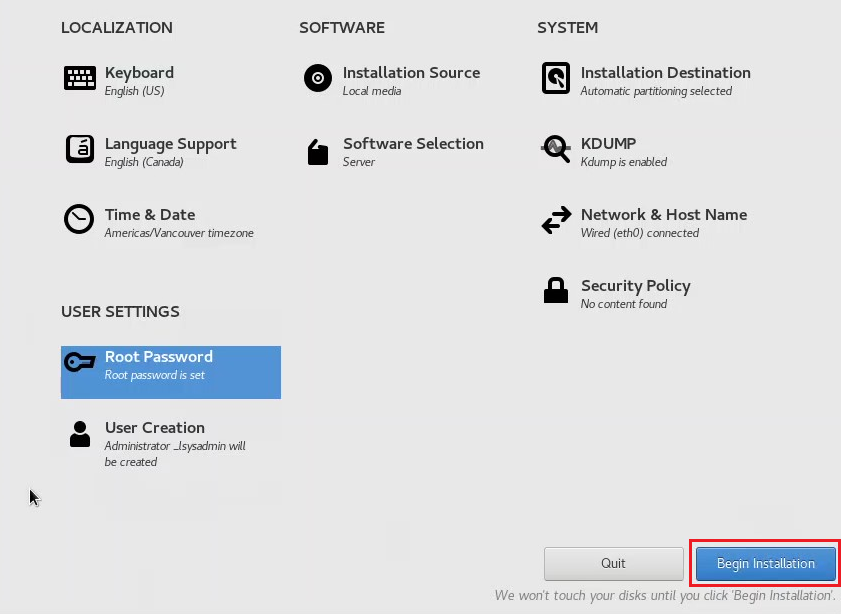Click the Software Selection package icon
The image size is (841, 614).
tap(318, 152)
